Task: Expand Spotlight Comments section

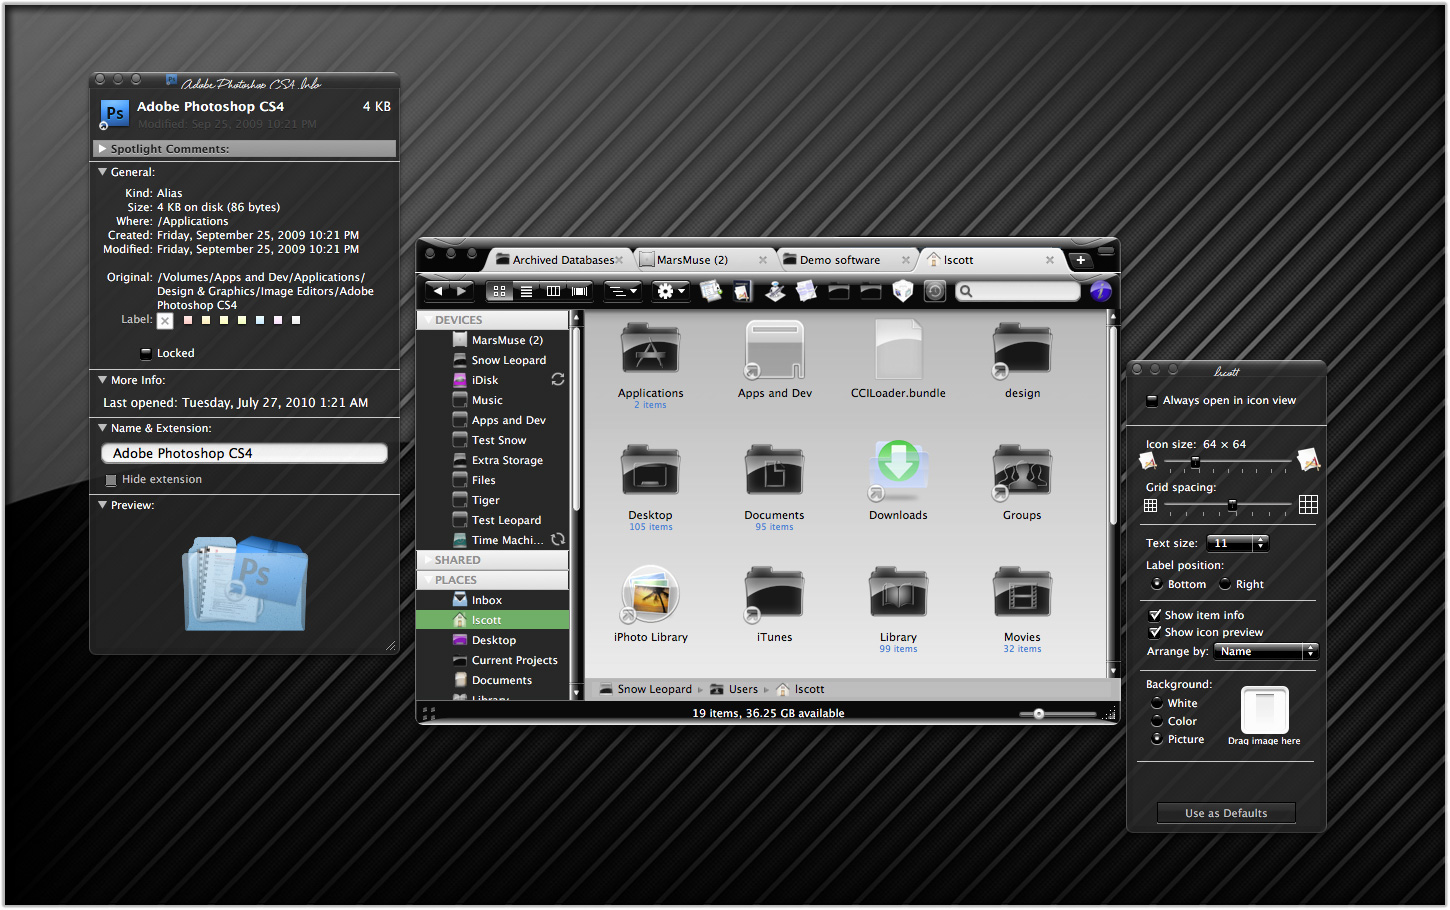Action: click(x=102, y=148)
